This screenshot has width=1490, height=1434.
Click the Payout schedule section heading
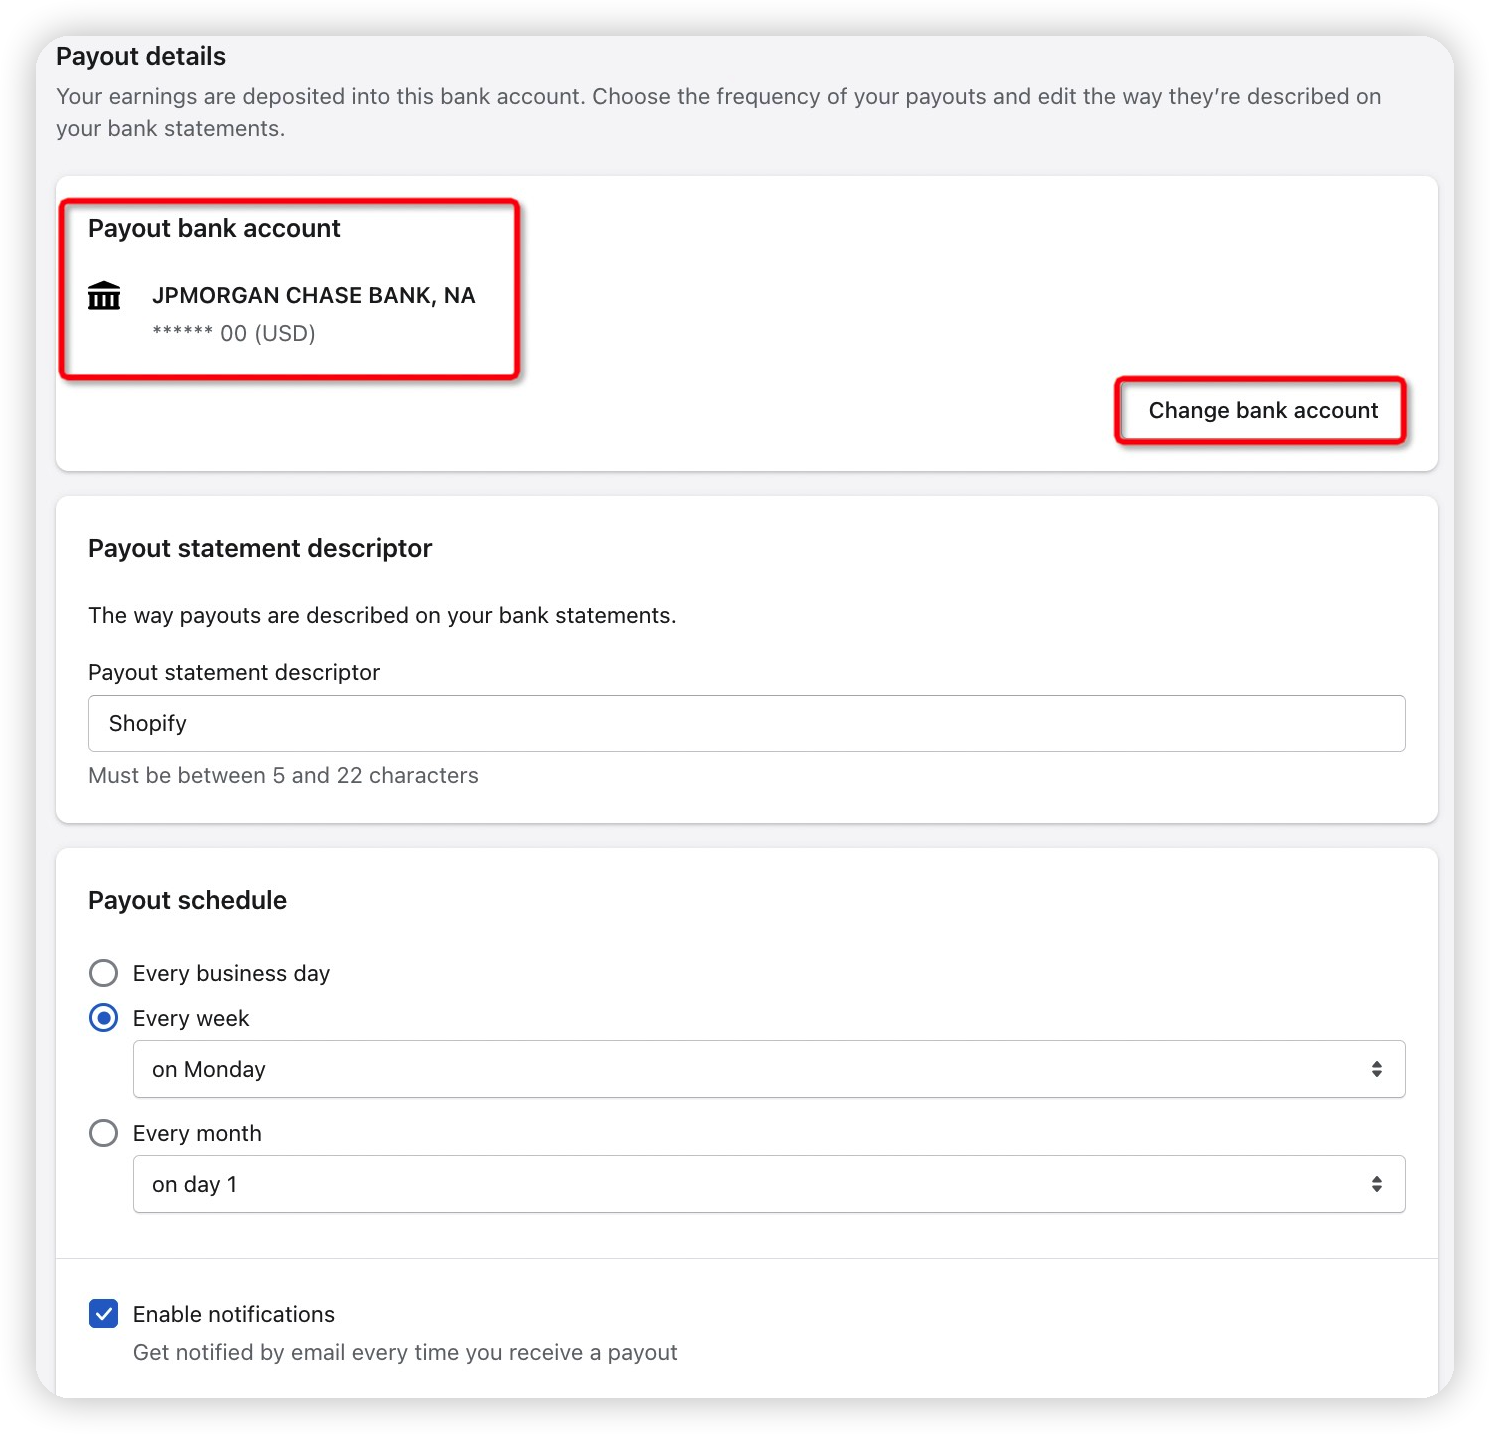tap(187, 901)
